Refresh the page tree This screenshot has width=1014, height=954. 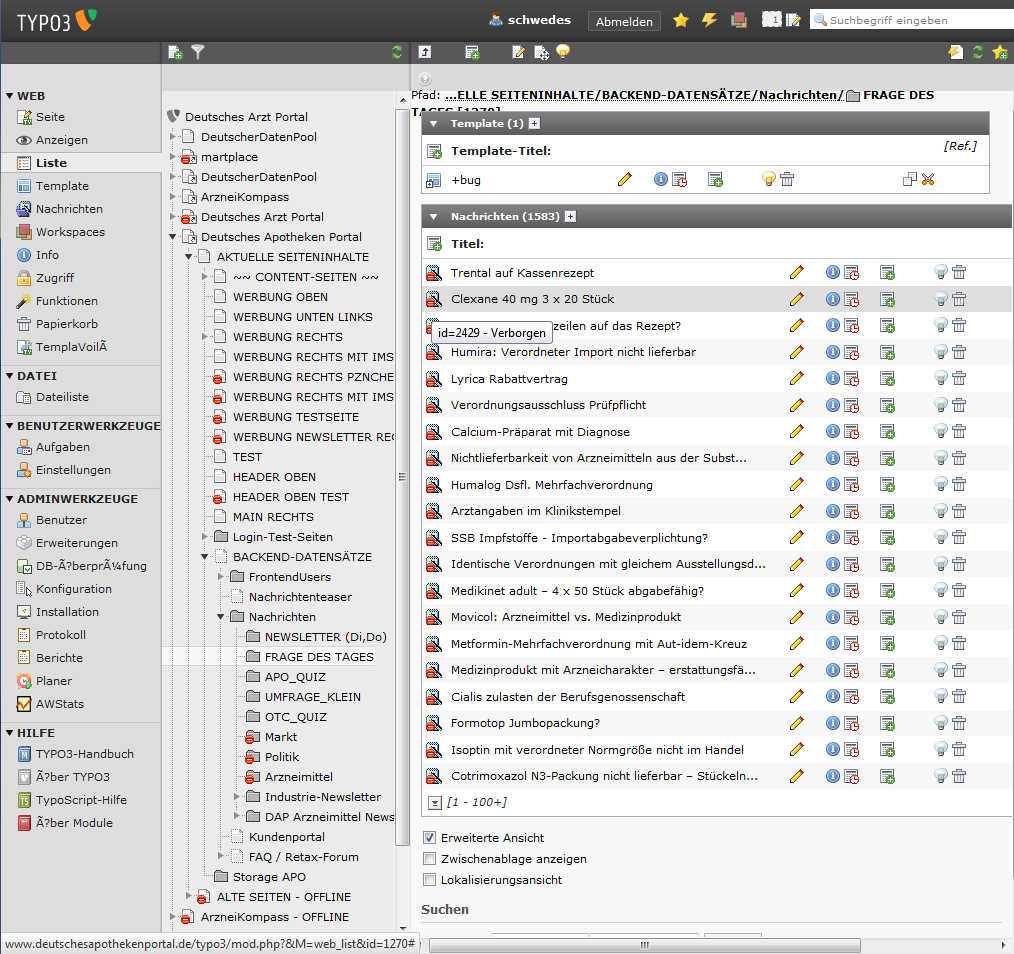coord(397,52)
